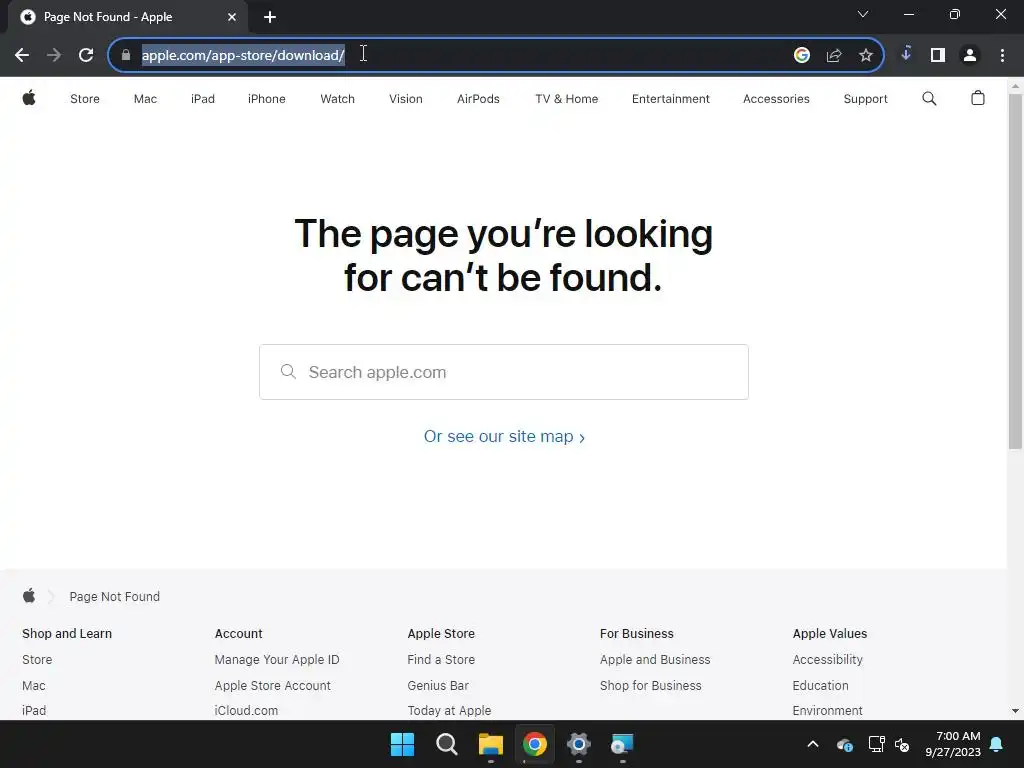Open the iPhone menu
Screen dimensions: 1024x768
(266, 99)
